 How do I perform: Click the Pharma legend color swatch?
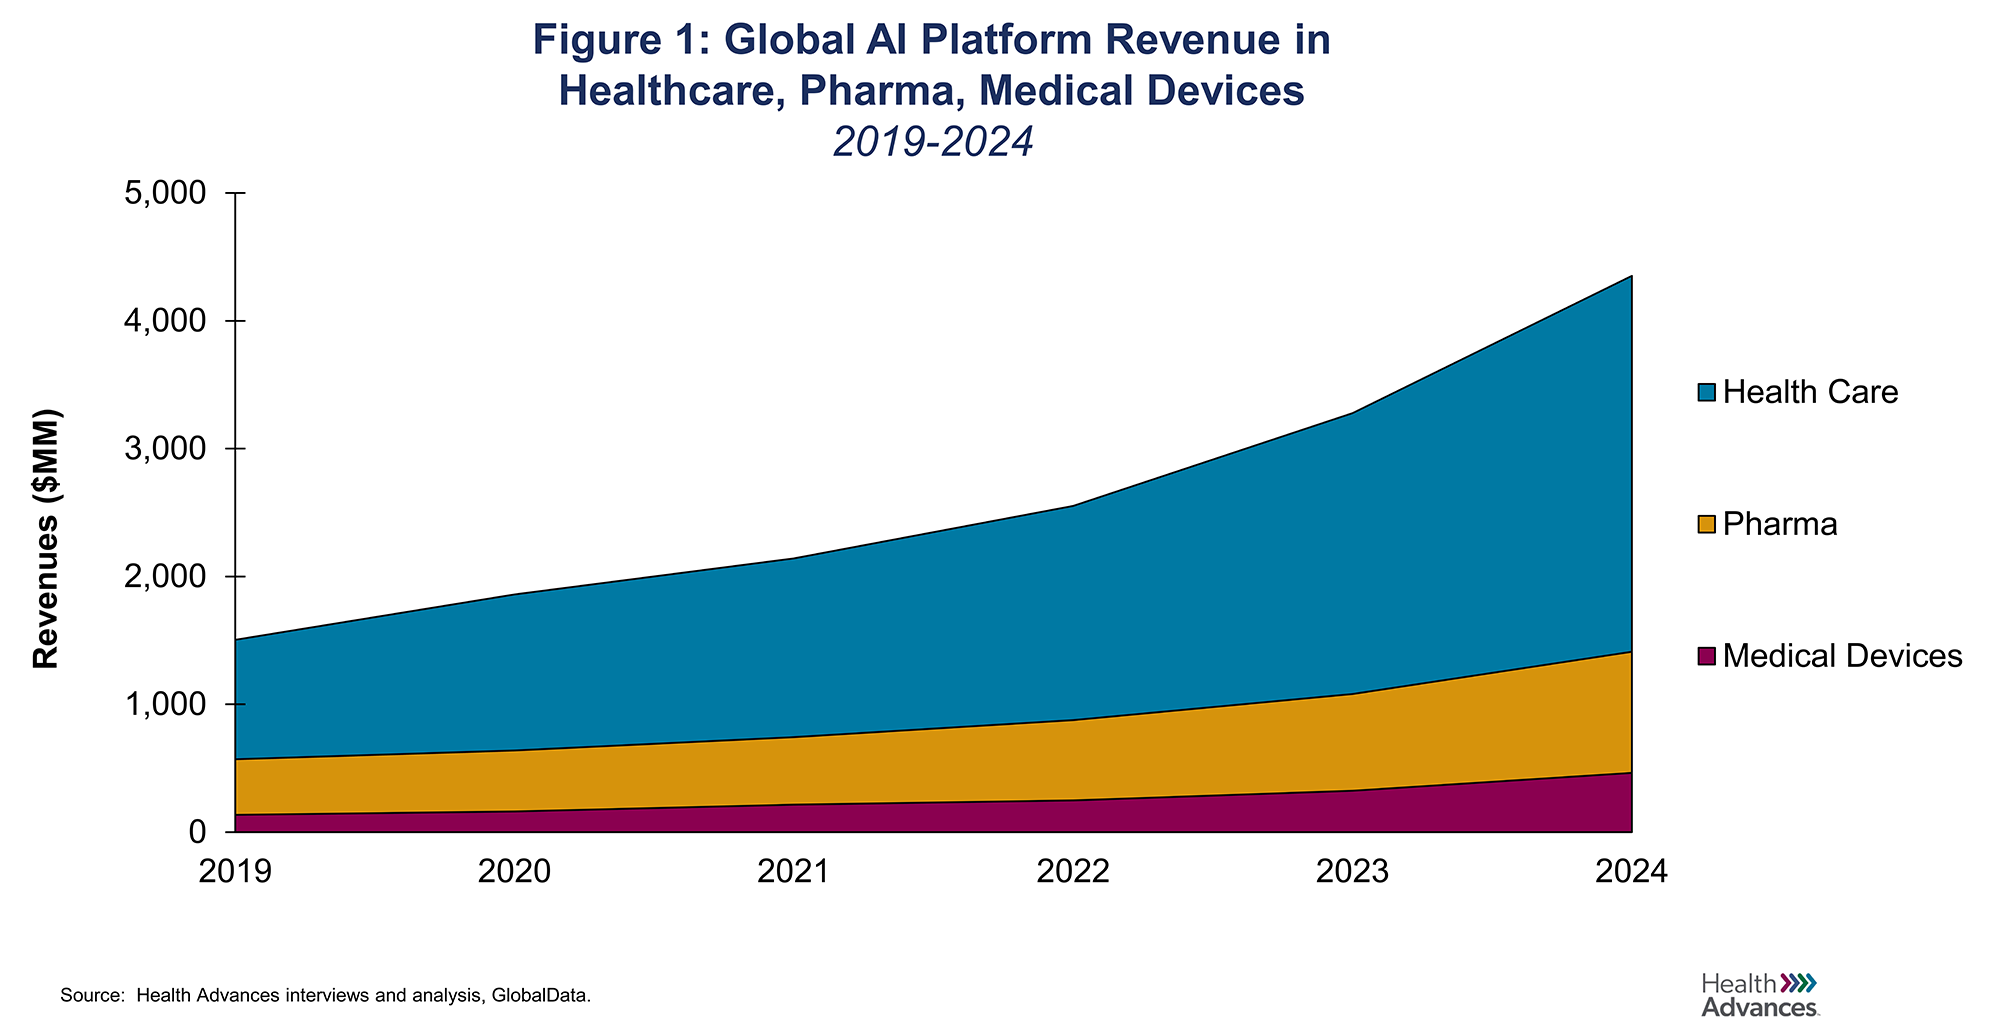click(x=1706, y=524)
